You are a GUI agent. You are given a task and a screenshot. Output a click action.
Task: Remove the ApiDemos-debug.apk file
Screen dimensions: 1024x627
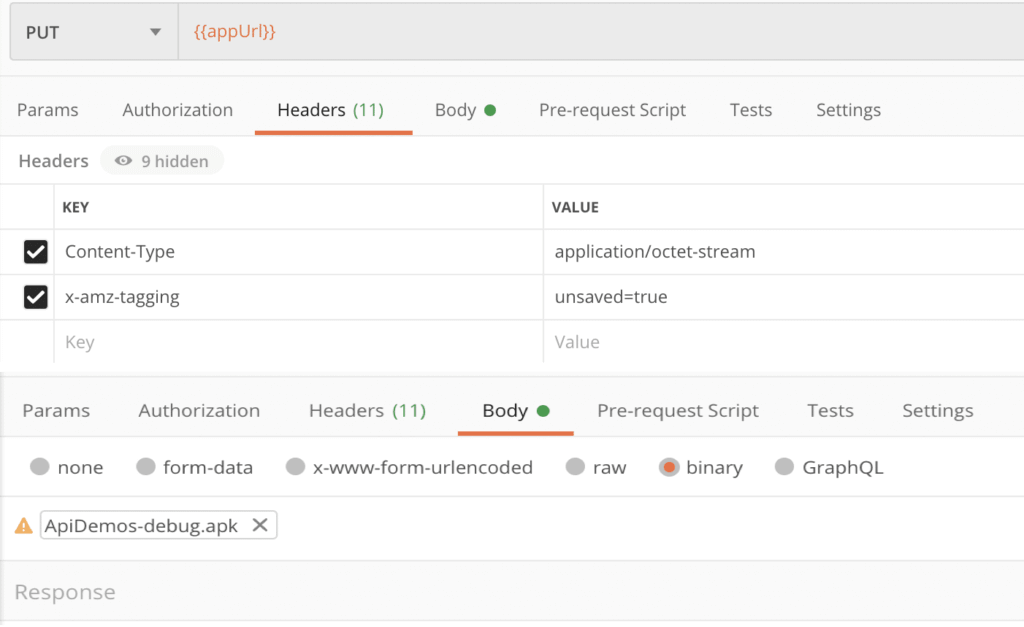[260, 524]
